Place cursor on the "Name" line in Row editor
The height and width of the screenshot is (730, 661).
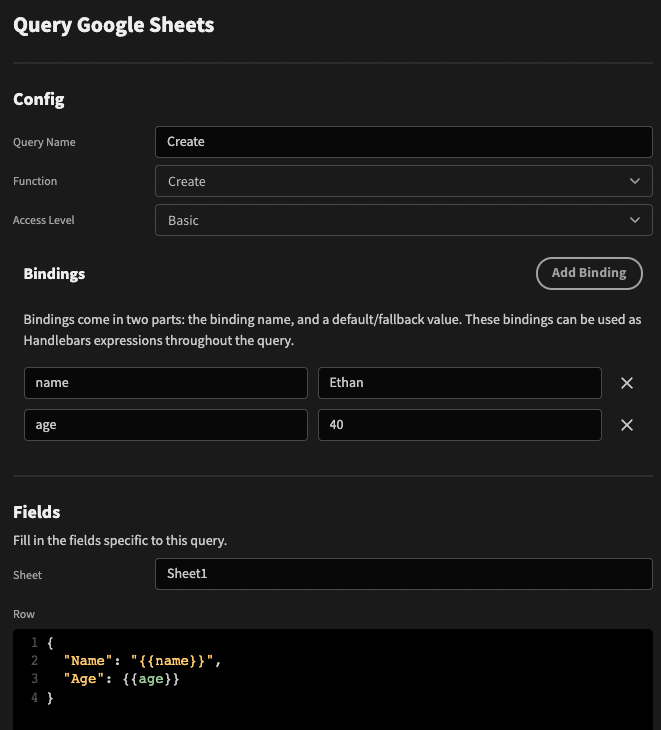tap(142, 661)
